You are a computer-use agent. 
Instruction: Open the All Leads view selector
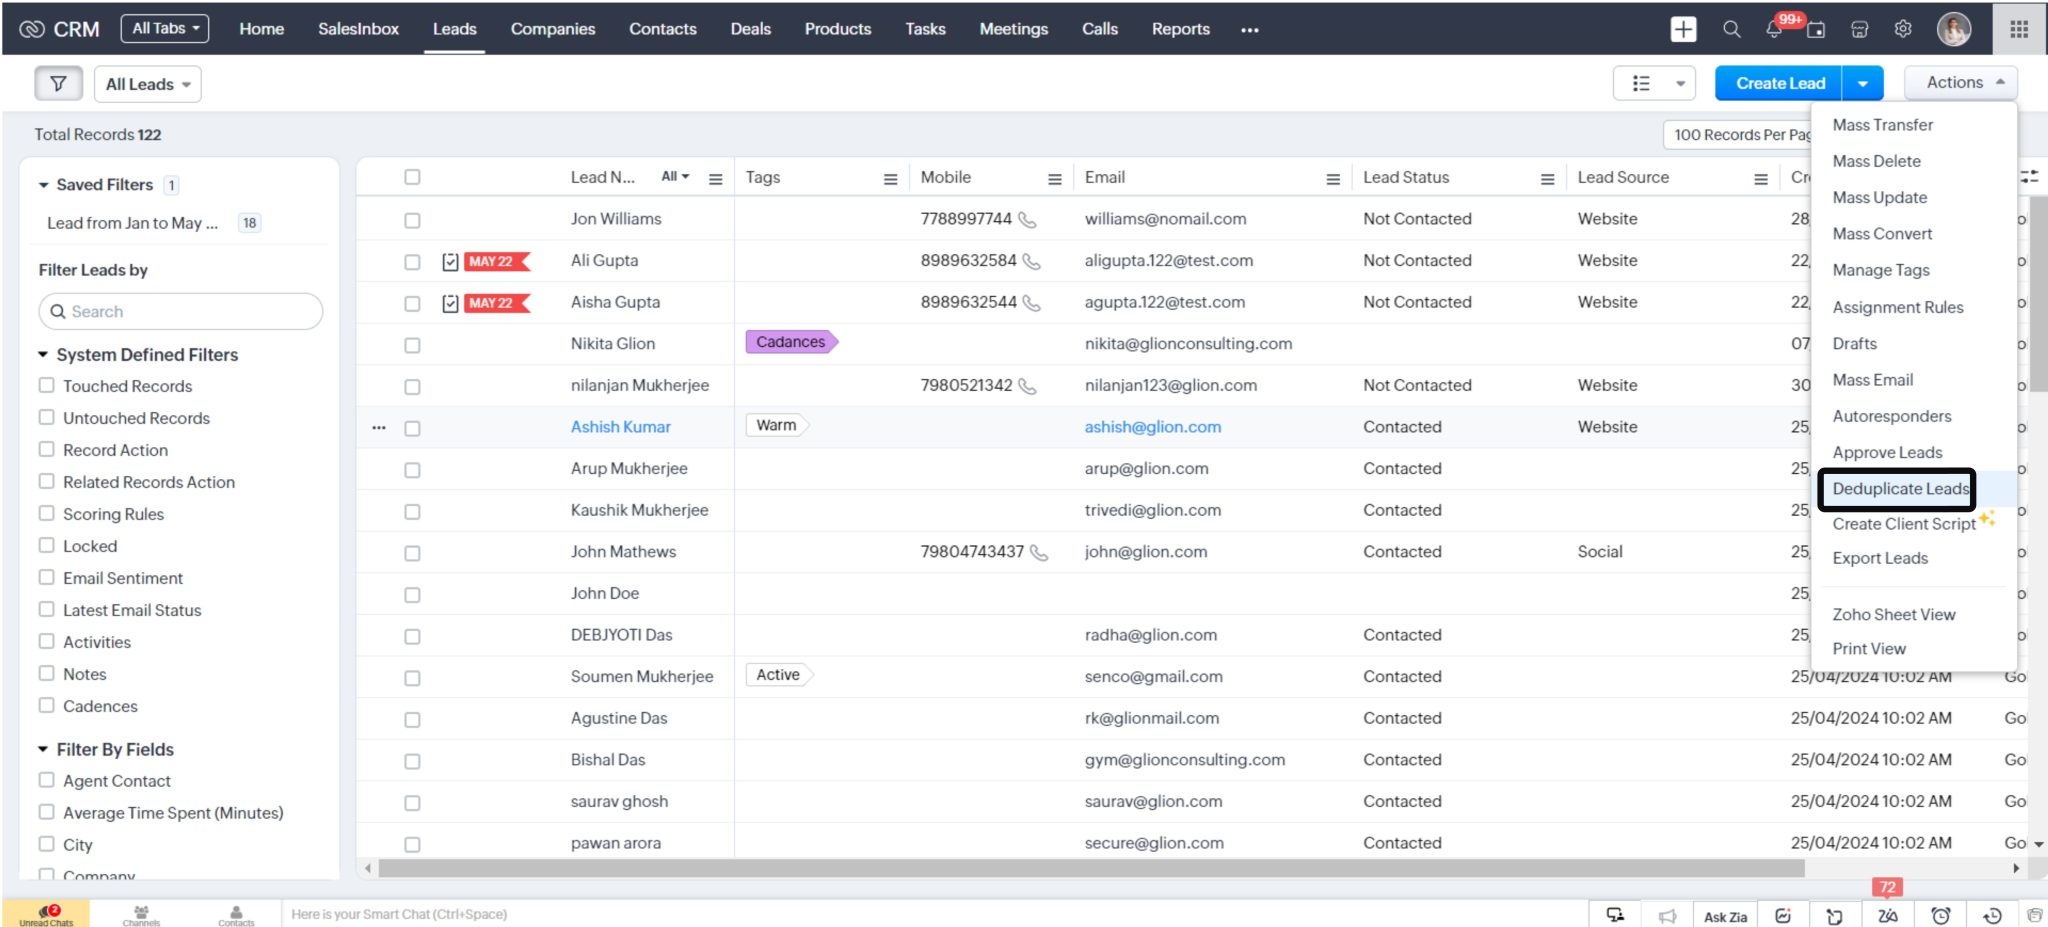146,84
